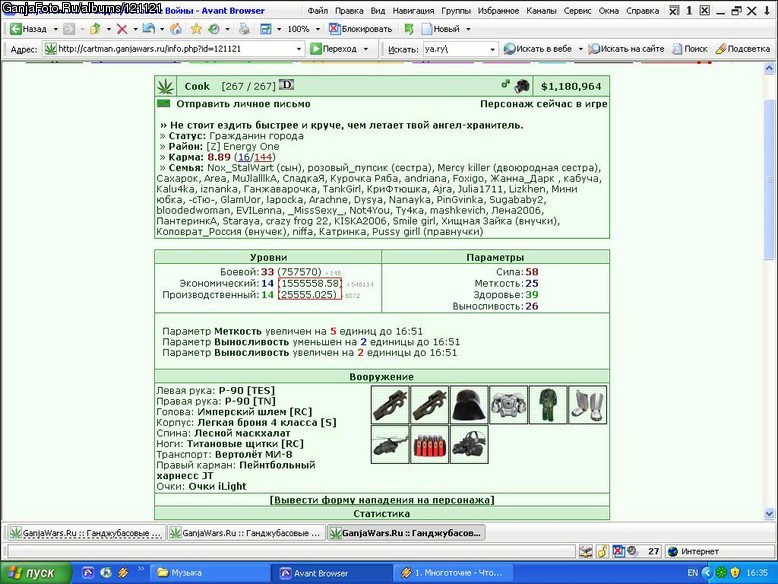Image resolution: width=778 pixels, height=584 pixels.
Task: Open the green envelope private message icon
Action: click(x=163, y=104)
